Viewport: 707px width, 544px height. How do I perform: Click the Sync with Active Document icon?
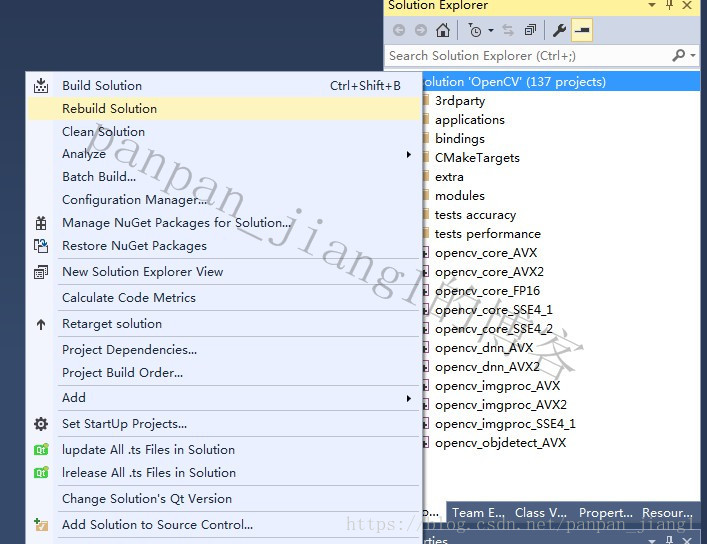coord(508,30)
